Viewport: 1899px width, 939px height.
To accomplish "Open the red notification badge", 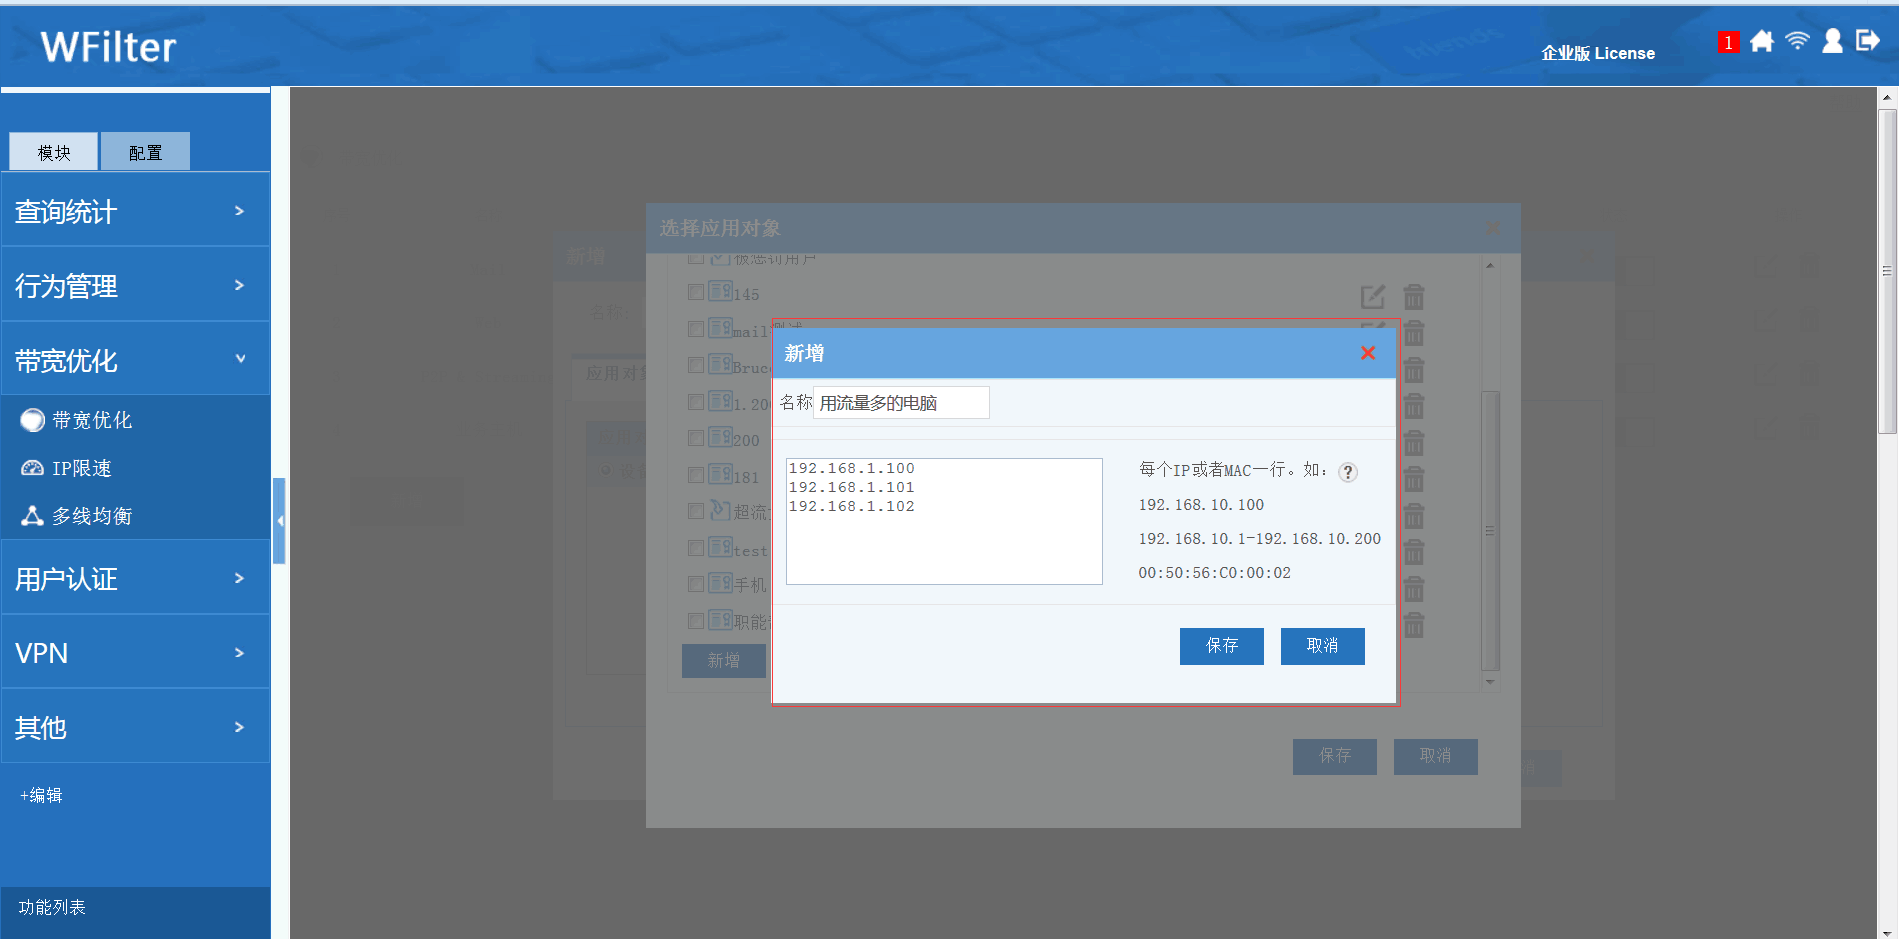I will 1727,43.
